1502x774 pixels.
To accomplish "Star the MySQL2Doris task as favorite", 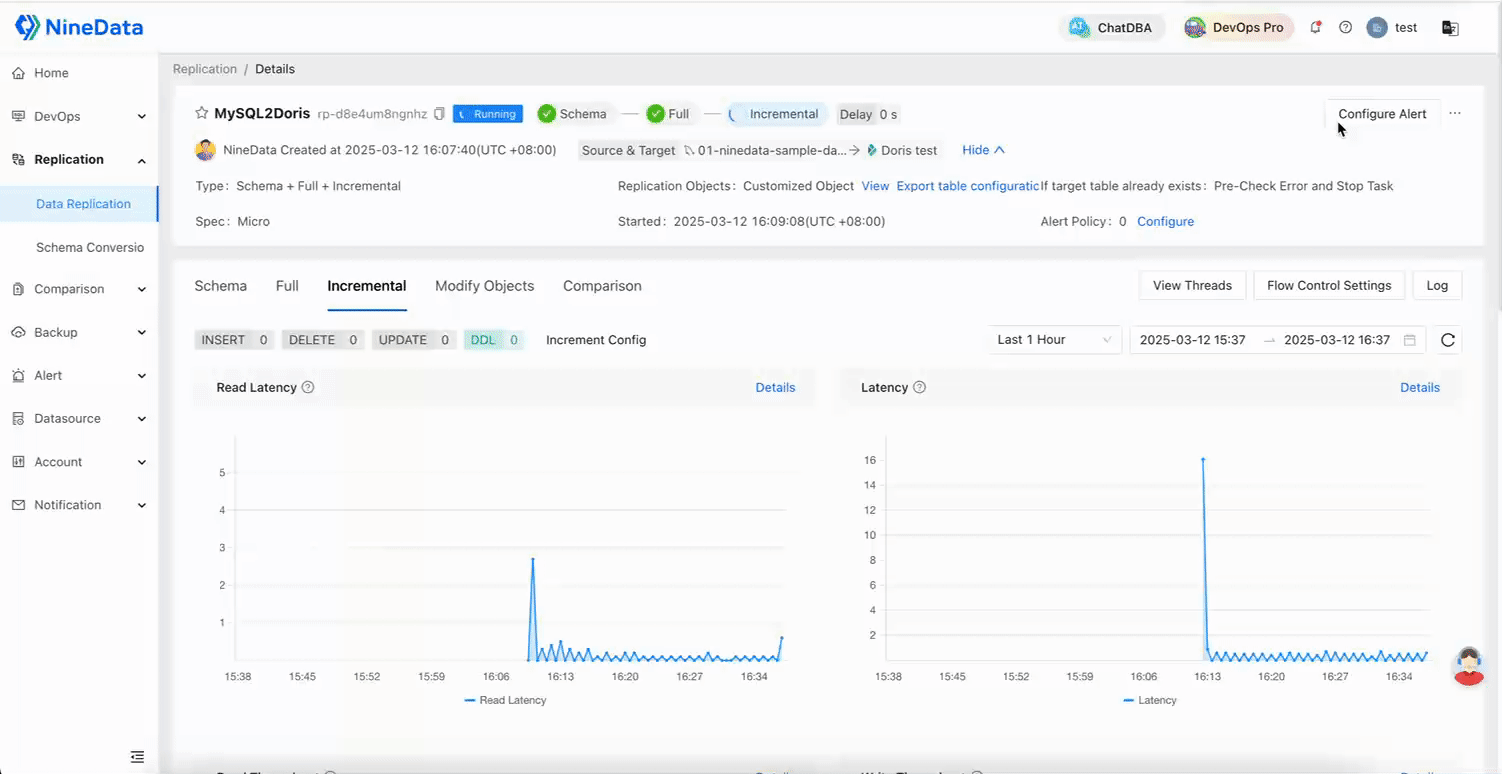I will point(202,114).
